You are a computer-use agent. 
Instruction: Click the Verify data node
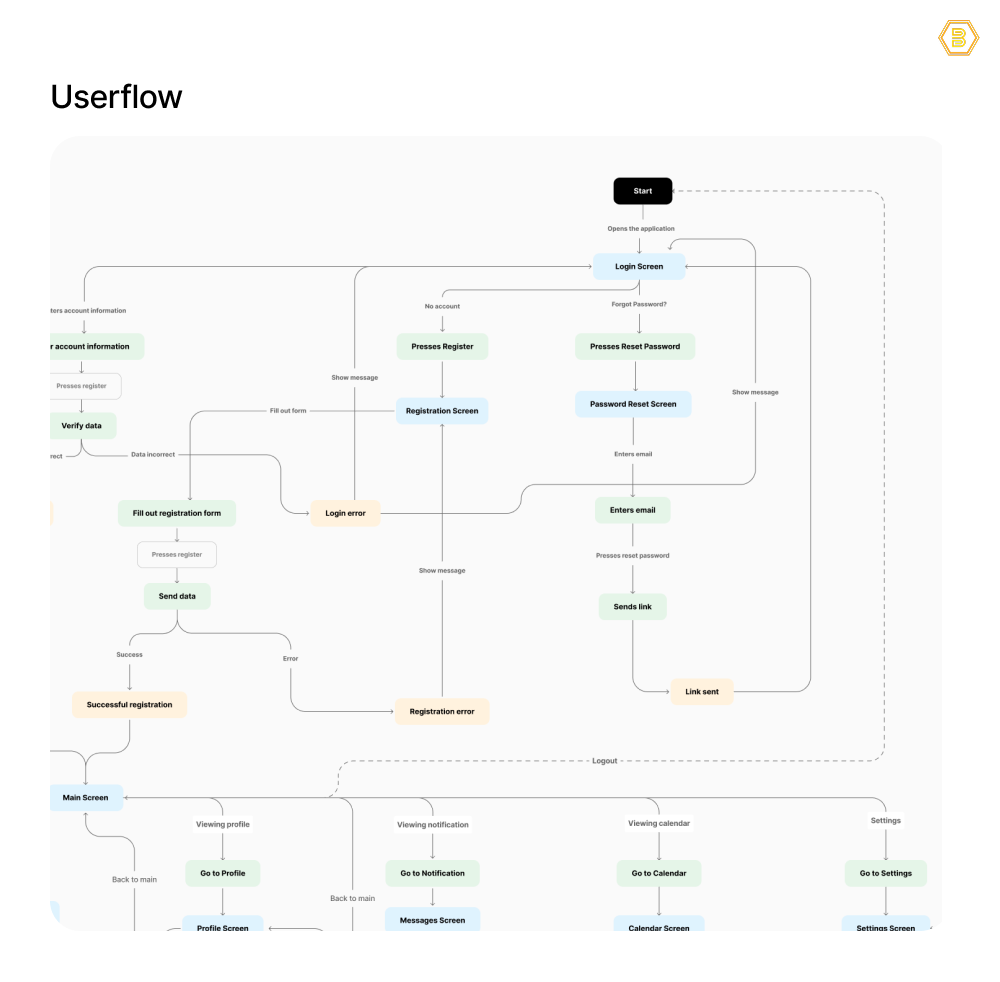click(82, 426)
